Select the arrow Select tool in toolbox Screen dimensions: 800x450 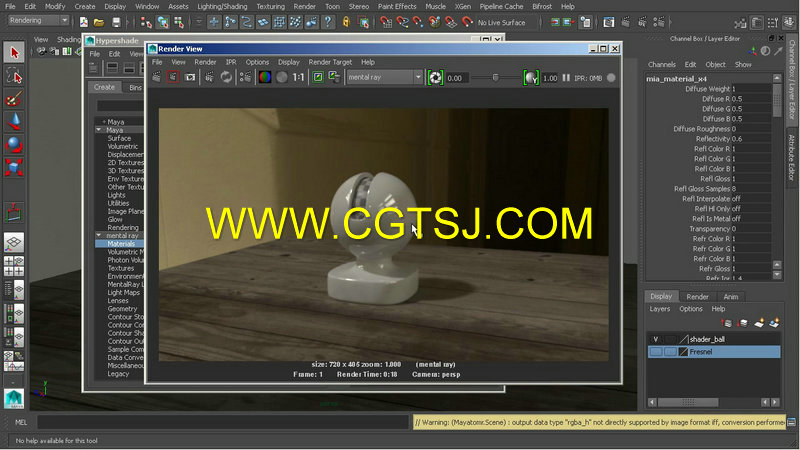click(14, 53)
